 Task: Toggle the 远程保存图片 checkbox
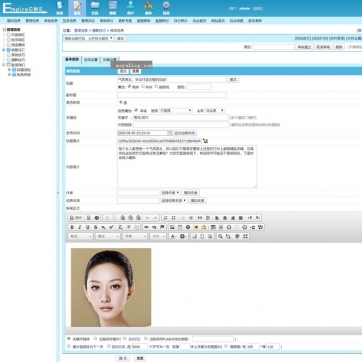[x=96, y=338]
